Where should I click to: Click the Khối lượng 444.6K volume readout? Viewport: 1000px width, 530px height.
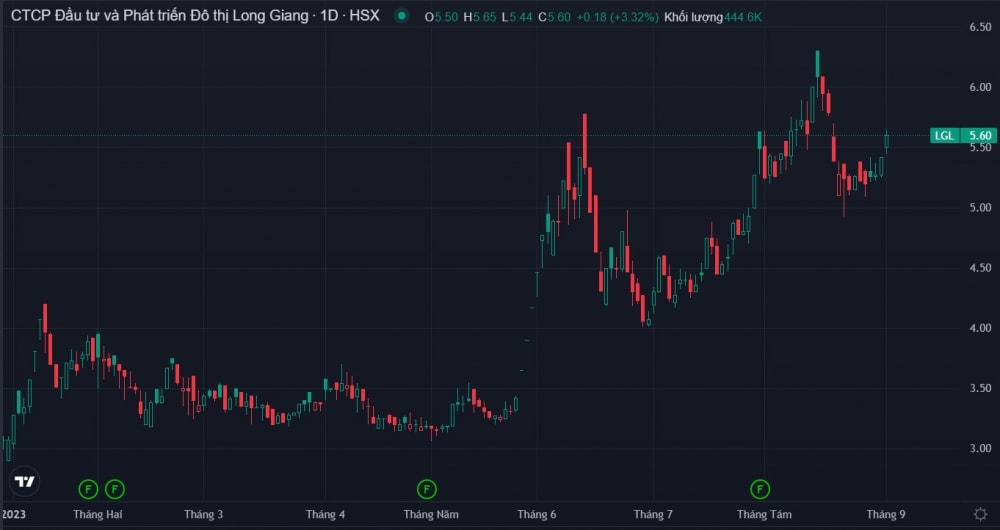tap(713, 17)
